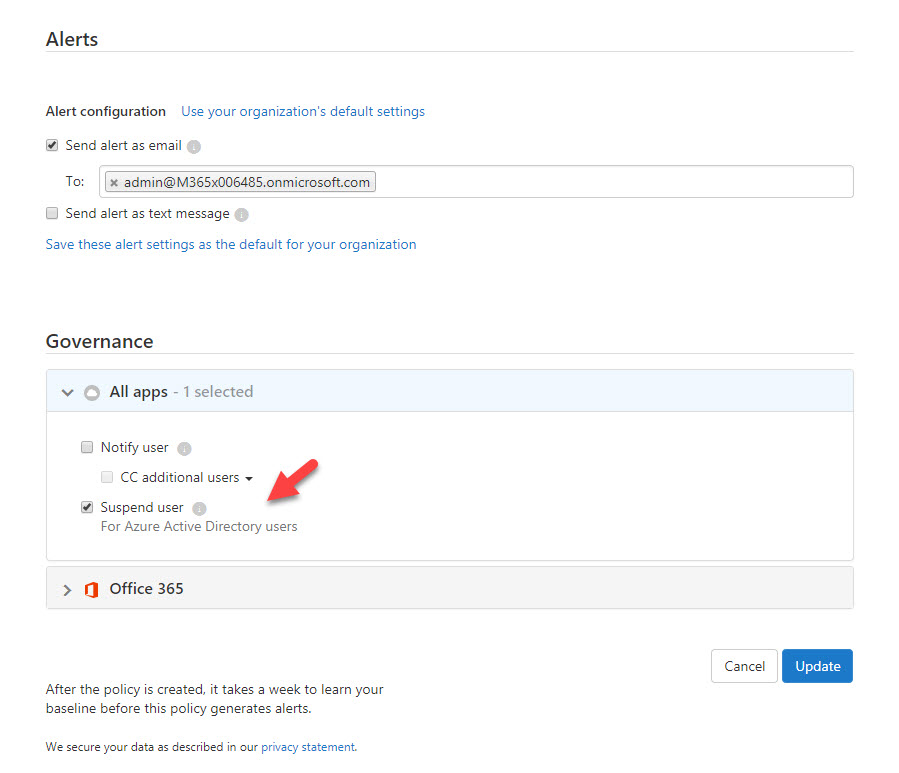Click info icon next to Send alert as email

coord(194,147)
